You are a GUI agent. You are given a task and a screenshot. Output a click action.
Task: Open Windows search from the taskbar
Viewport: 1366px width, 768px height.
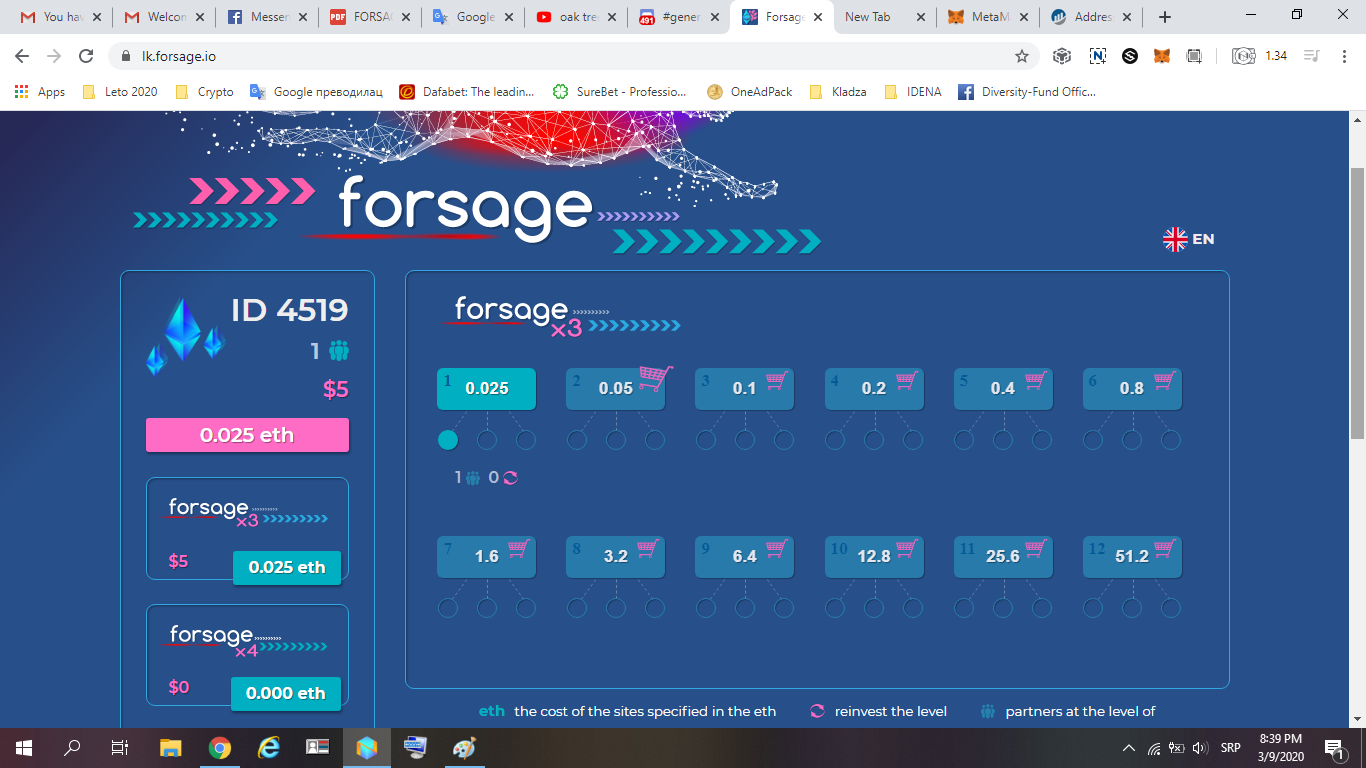pos(73,747)
